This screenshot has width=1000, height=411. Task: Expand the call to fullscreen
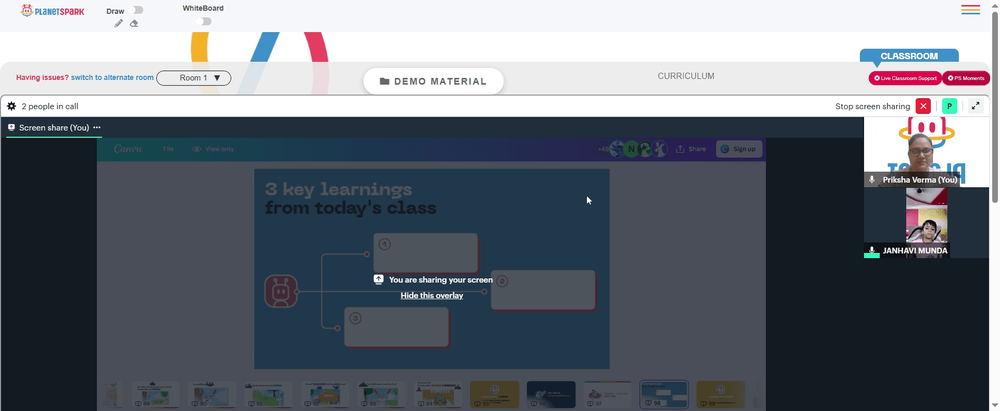pyautogui.click(x=975, y=107)
